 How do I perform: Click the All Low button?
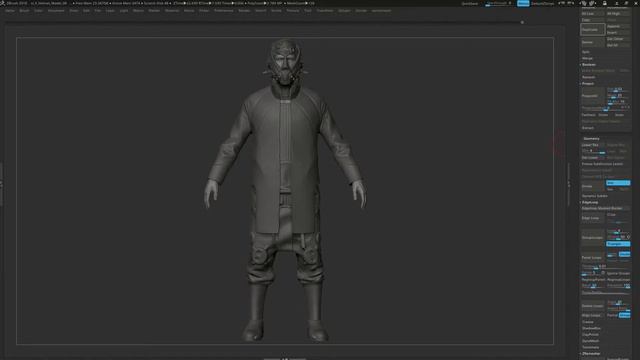click(592, 13)
